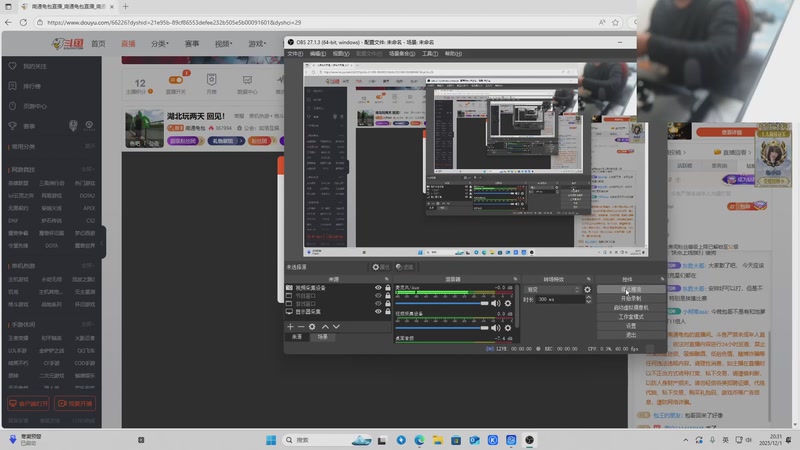The image size is (800, 450).
Task: Expand the 游戏 navigation dropdown on Douyu
Action: (257, 44)
